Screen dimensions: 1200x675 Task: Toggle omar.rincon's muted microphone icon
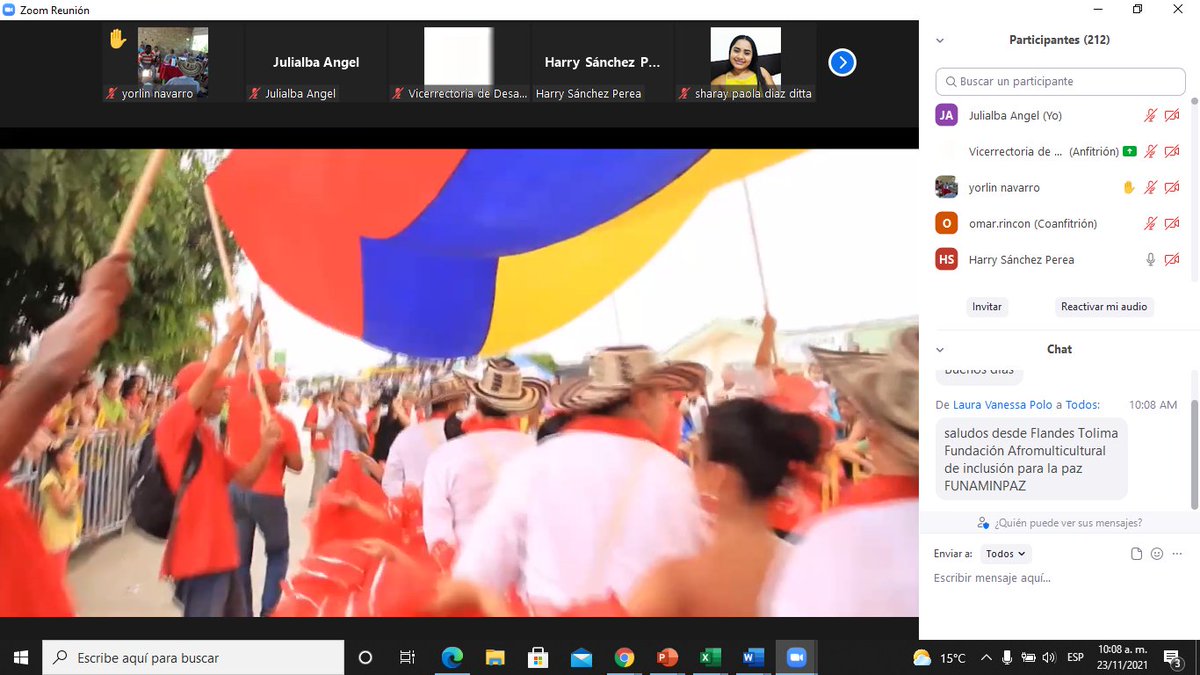(x=1151, y=223)
